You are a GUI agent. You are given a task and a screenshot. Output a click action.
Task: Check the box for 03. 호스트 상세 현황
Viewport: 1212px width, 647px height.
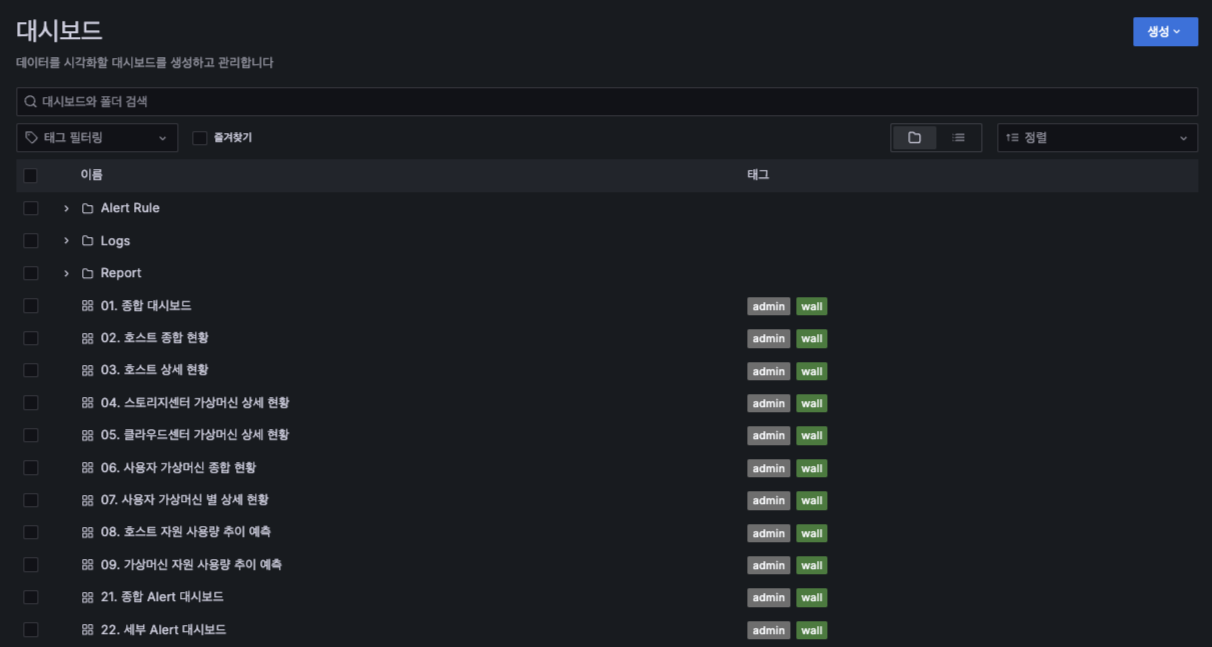pyautogui.click(x=31, y=370)
